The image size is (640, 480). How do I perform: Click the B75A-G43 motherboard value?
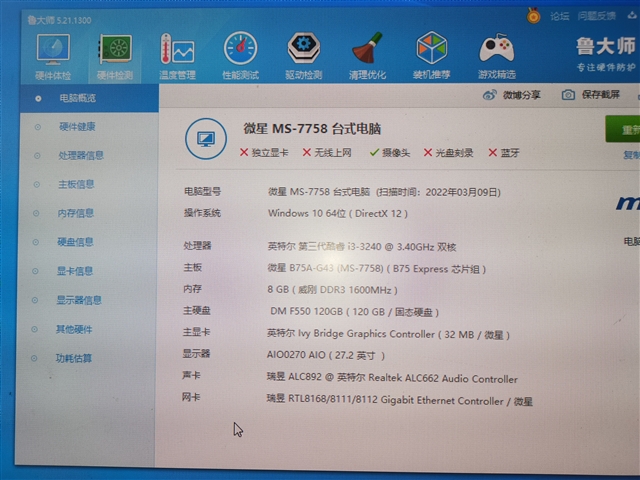tap(376, 269)
